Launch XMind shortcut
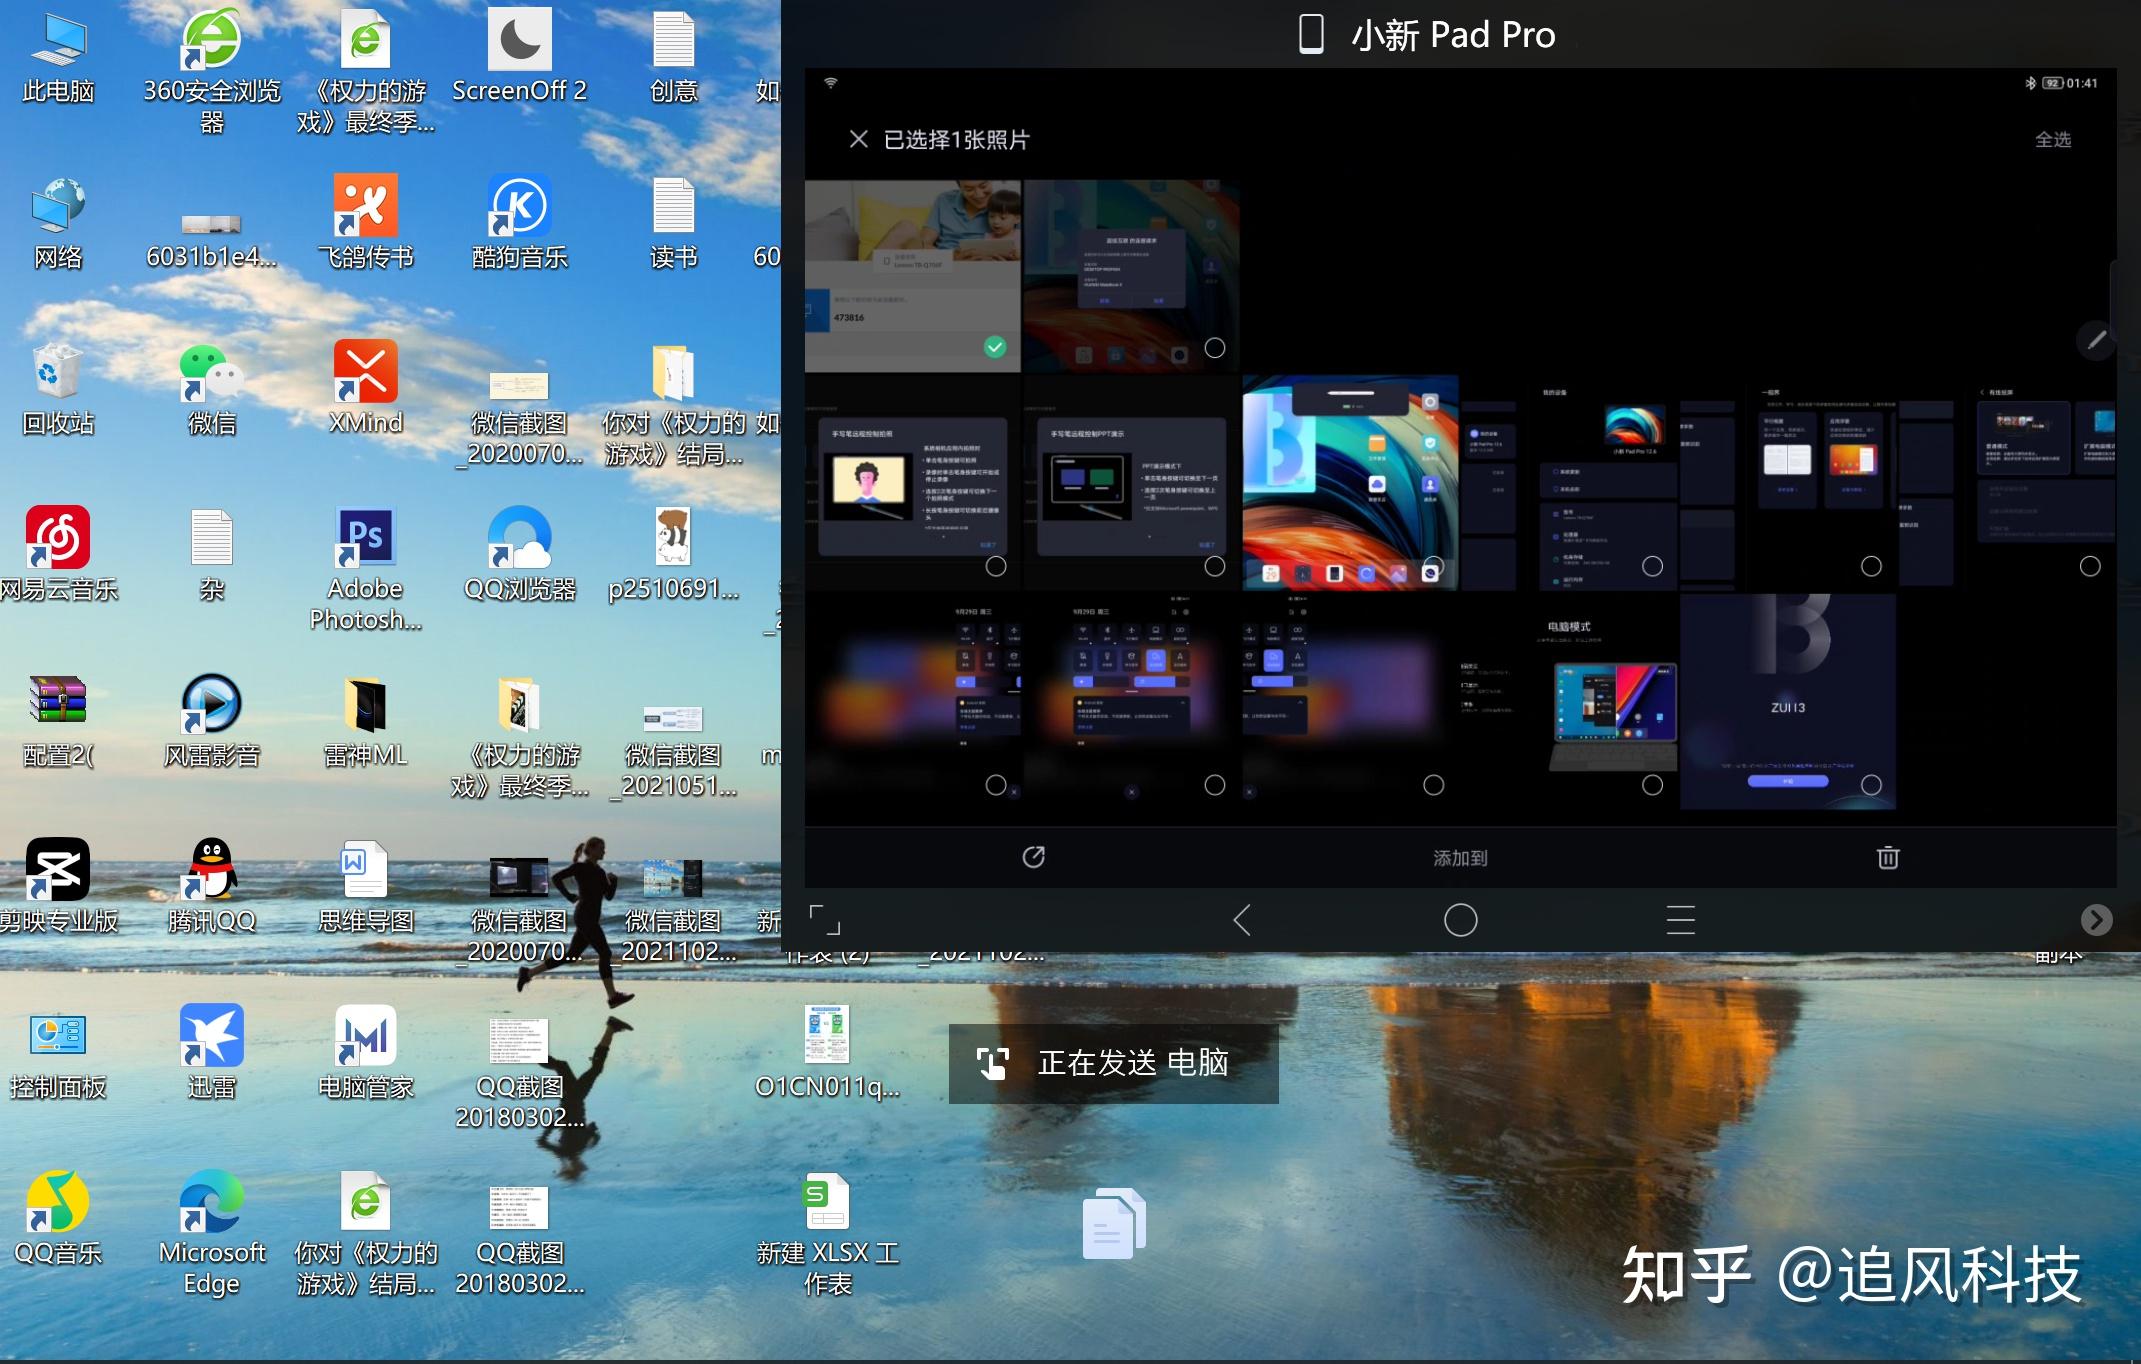The width and height of the screenshot is (2141, 1364). (365, 388)
